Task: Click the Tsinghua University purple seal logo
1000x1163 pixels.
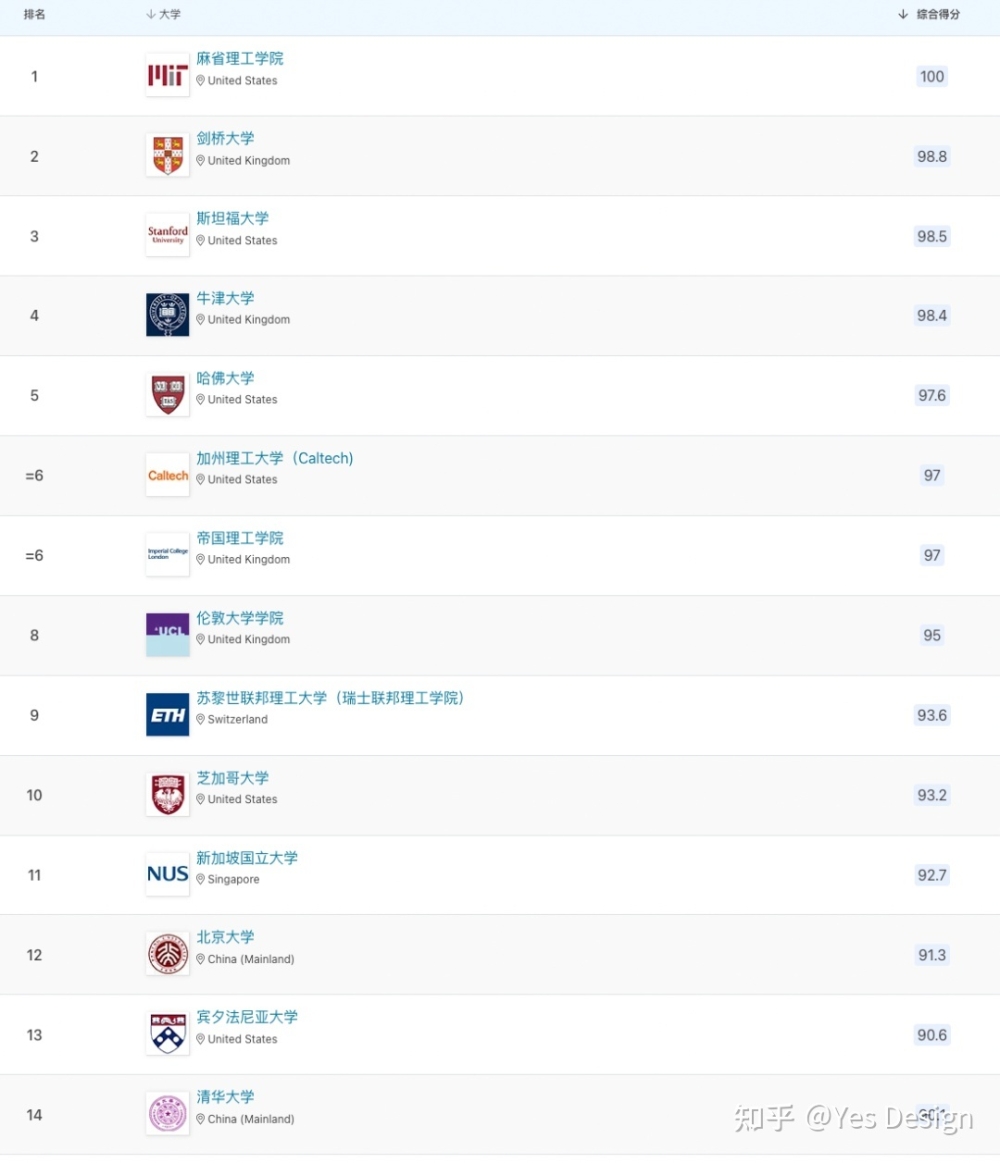Action: (168, 1114)
